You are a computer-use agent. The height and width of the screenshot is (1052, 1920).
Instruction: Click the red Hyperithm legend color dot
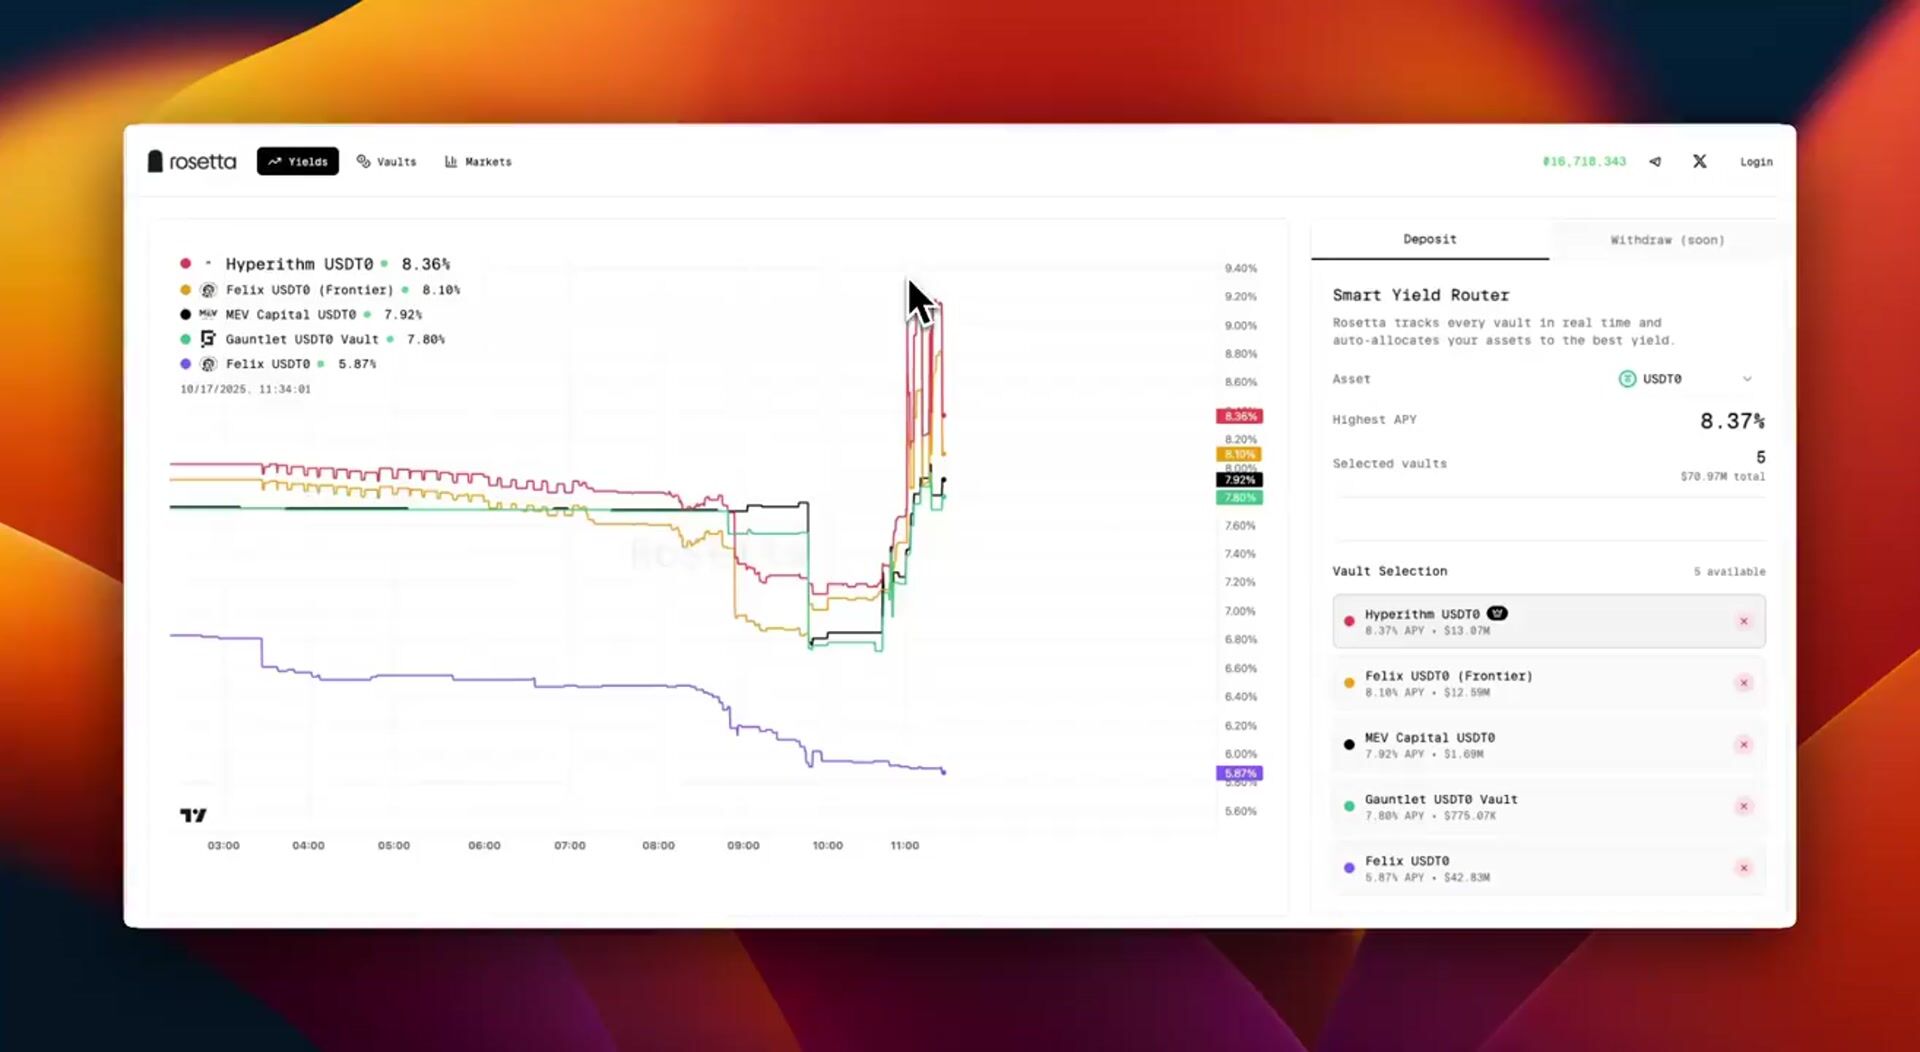pos(185,264)
